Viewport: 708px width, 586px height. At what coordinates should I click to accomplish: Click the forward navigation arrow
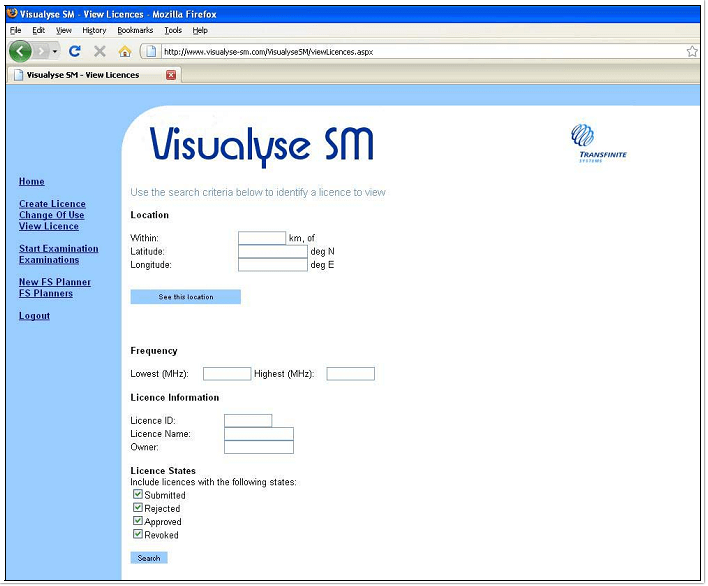pyautogui.click(x=42, y=51)
